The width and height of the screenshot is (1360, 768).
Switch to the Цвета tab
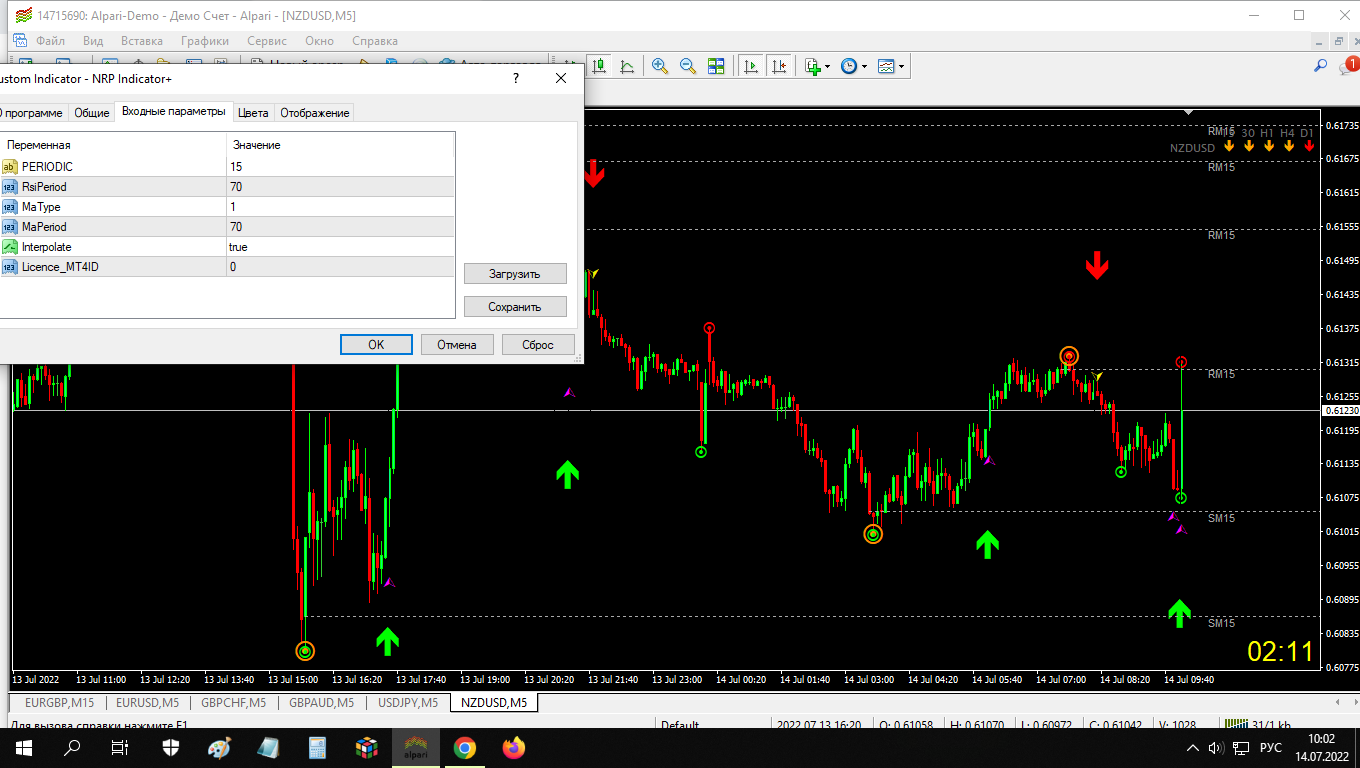tap(253, 112)
